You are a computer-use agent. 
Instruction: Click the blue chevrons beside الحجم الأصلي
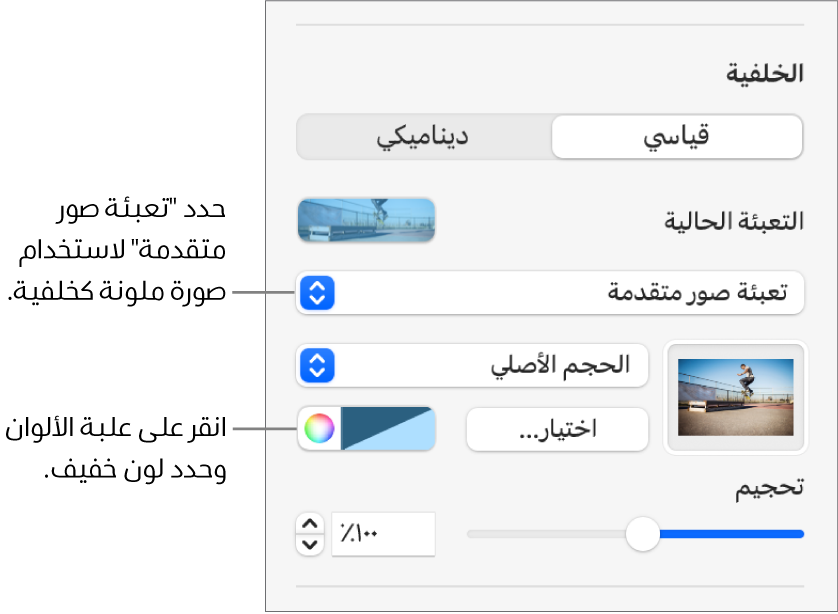tap(316, 366)
